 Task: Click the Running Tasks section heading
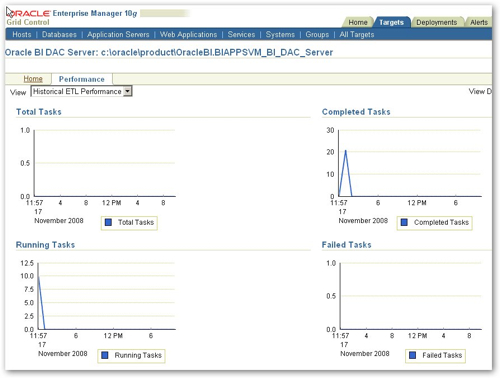tap(45, 245)
